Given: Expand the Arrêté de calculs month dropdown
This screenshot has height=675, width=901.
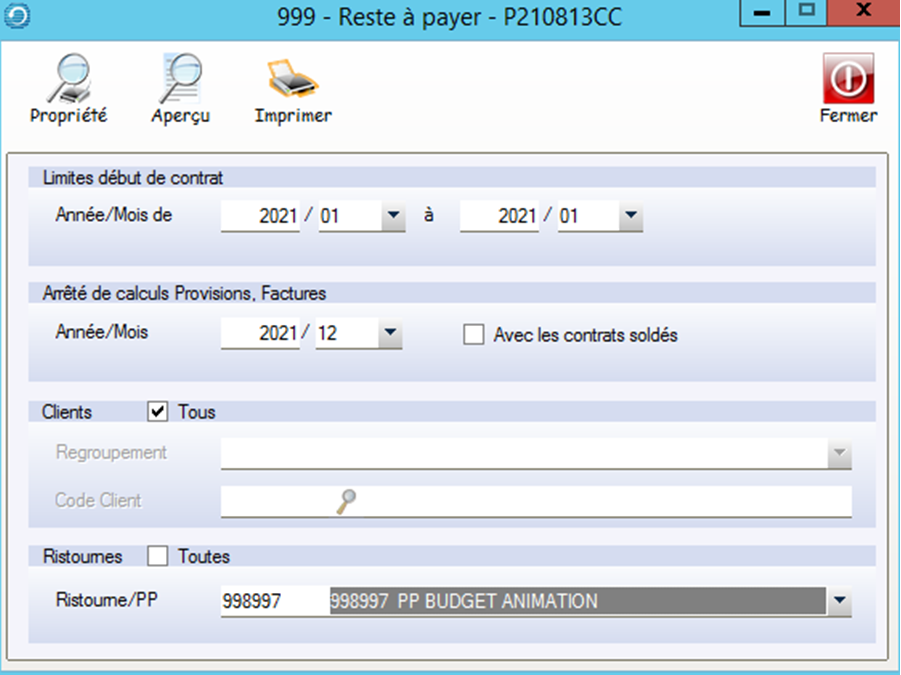Looking at the screenshot, I should click(390, 334).
